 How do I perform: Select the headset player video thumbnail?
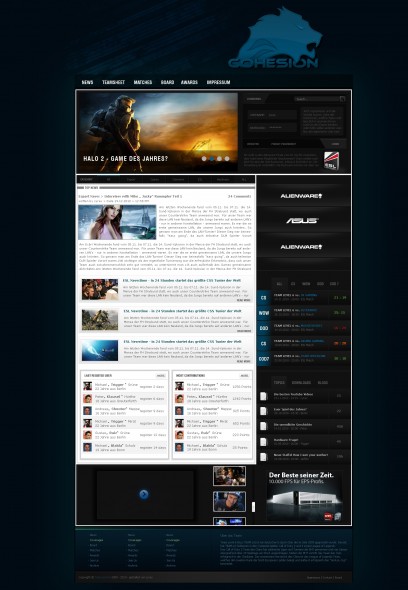[229, 501]
